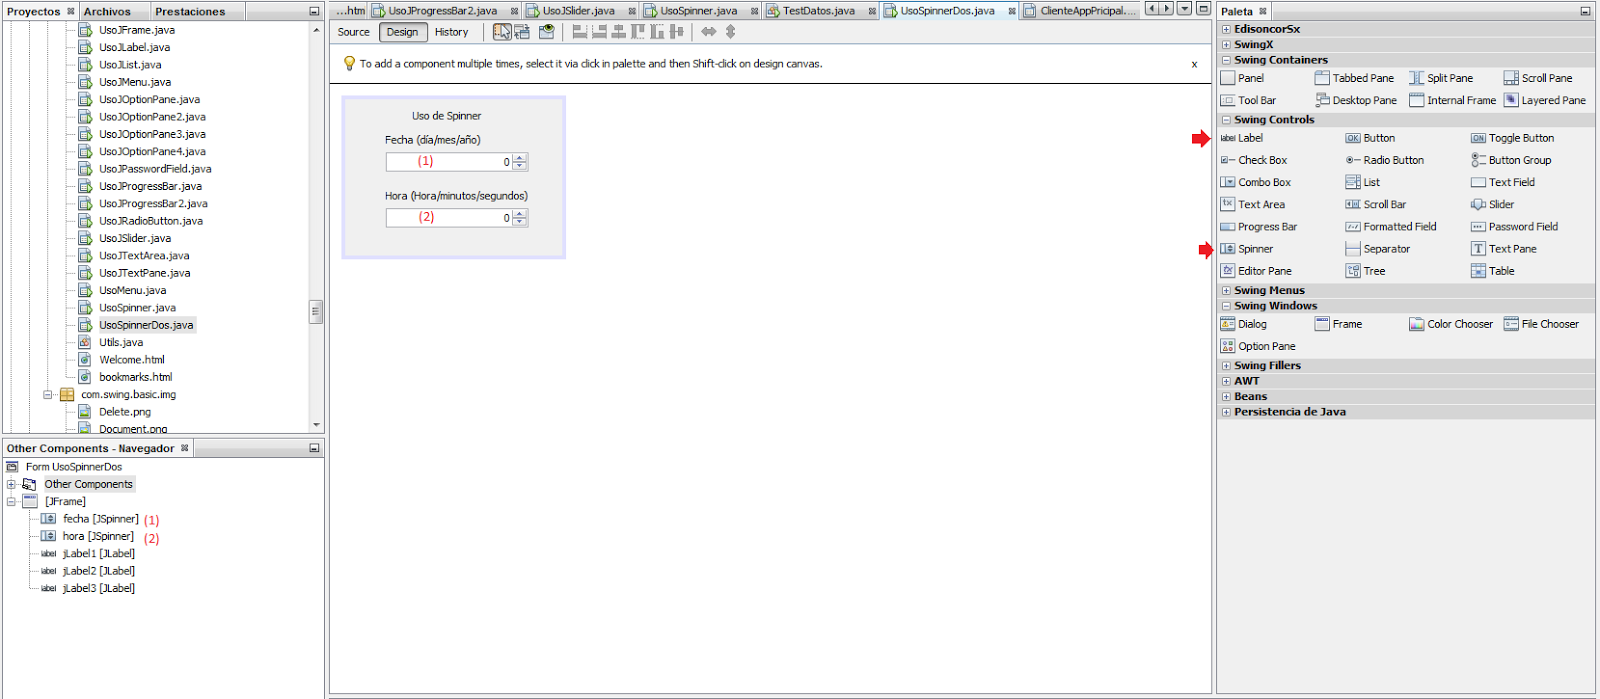Click align left in column icon
This screenshot has width=1600, height=699.
click(x=579, y=32)
